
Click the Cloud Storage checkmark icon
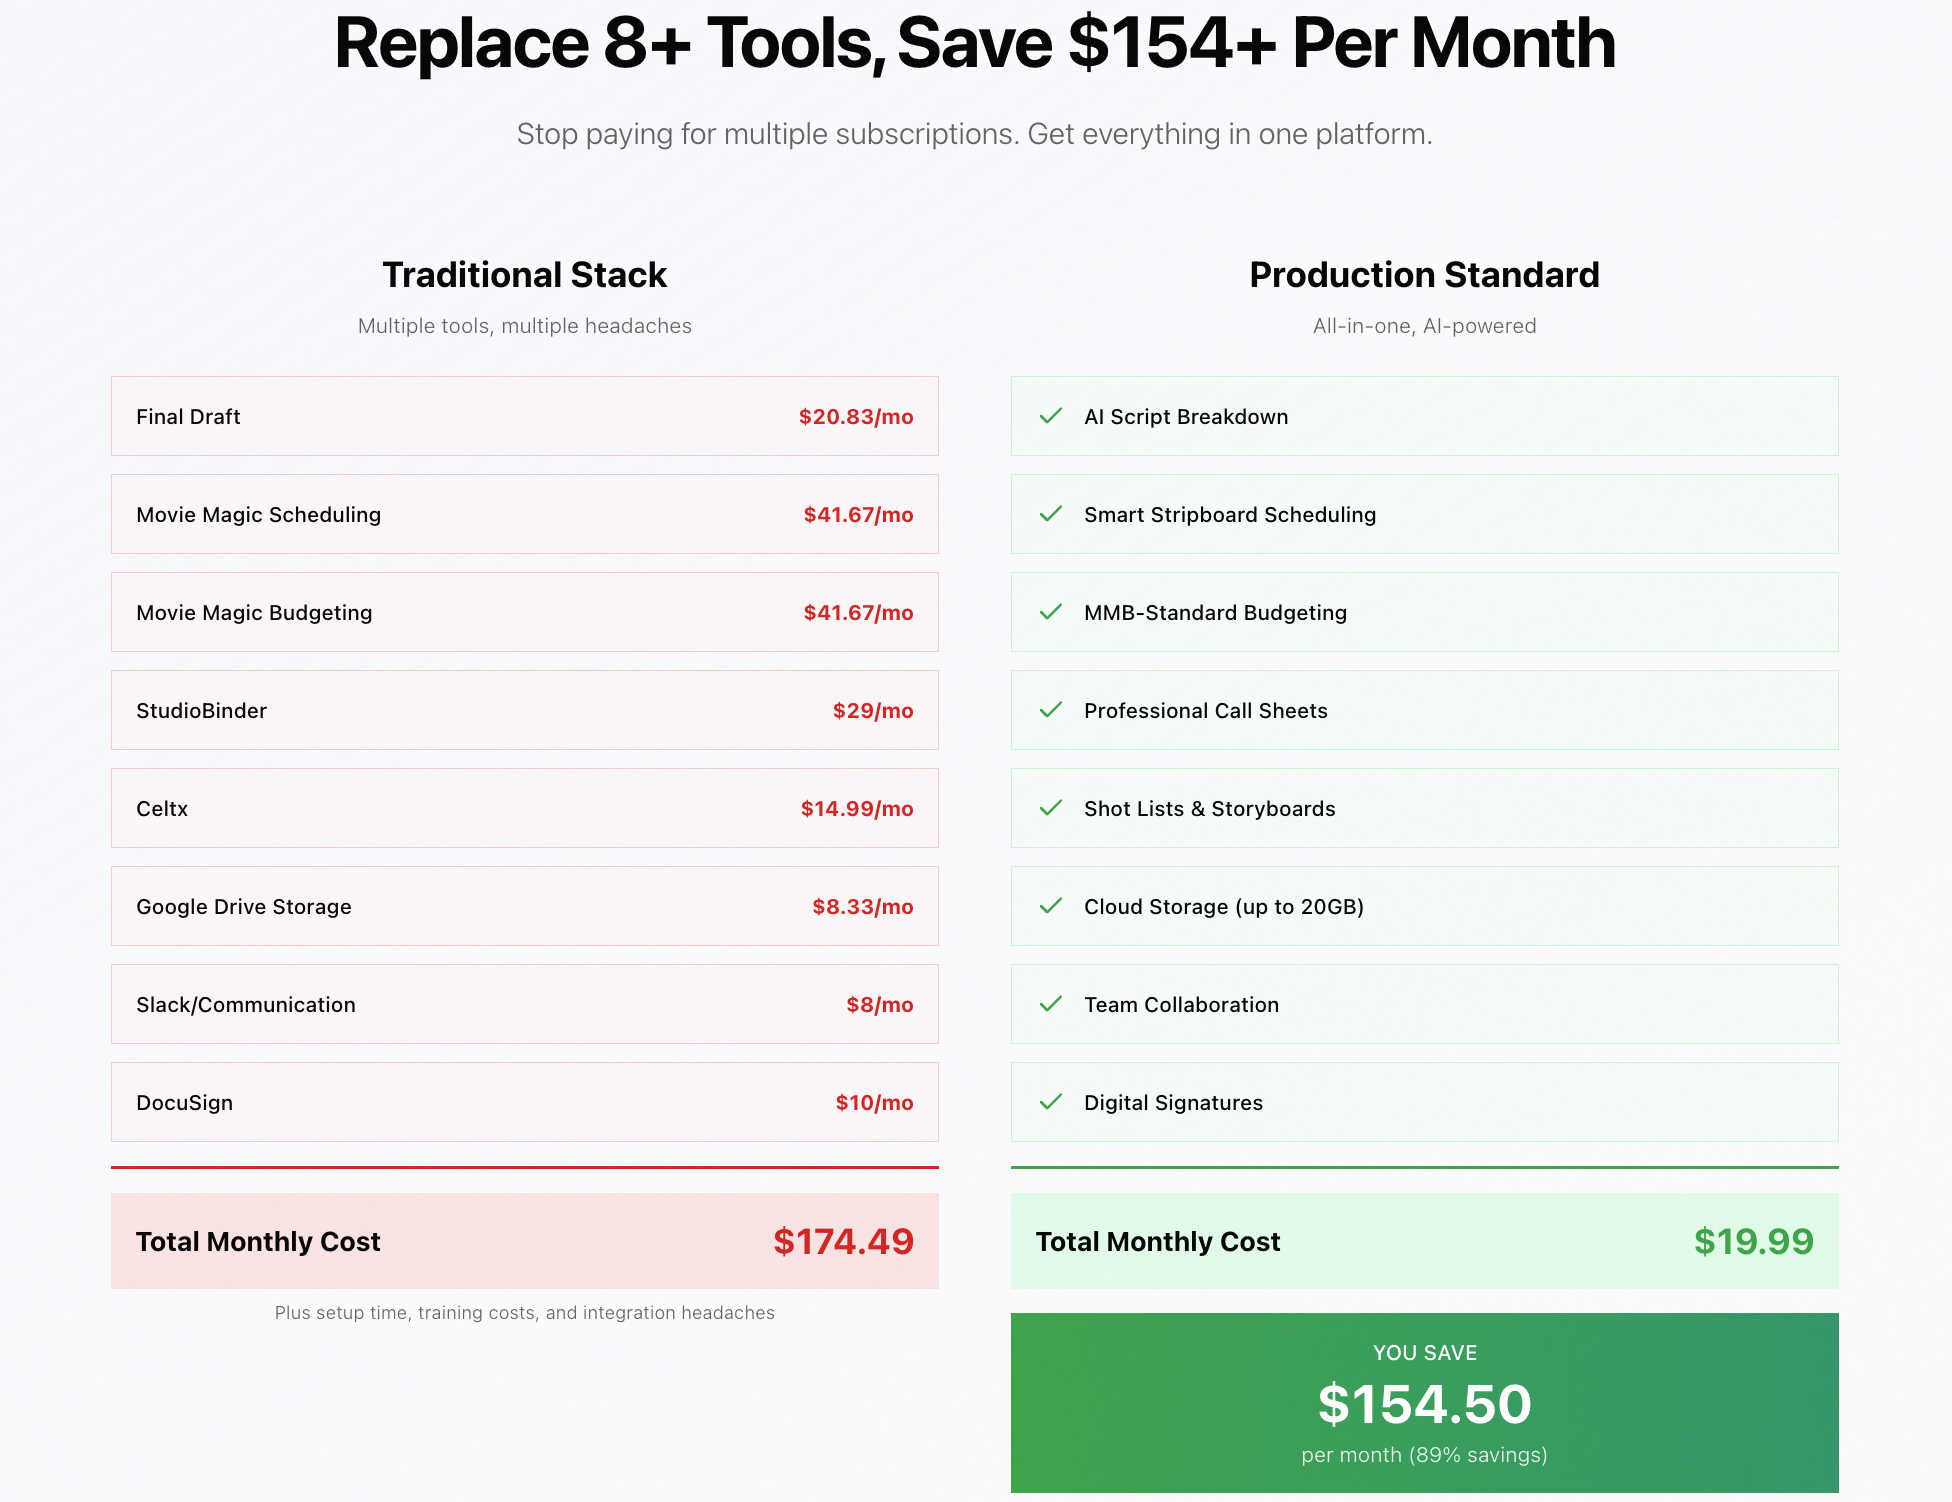[1050, 906]
